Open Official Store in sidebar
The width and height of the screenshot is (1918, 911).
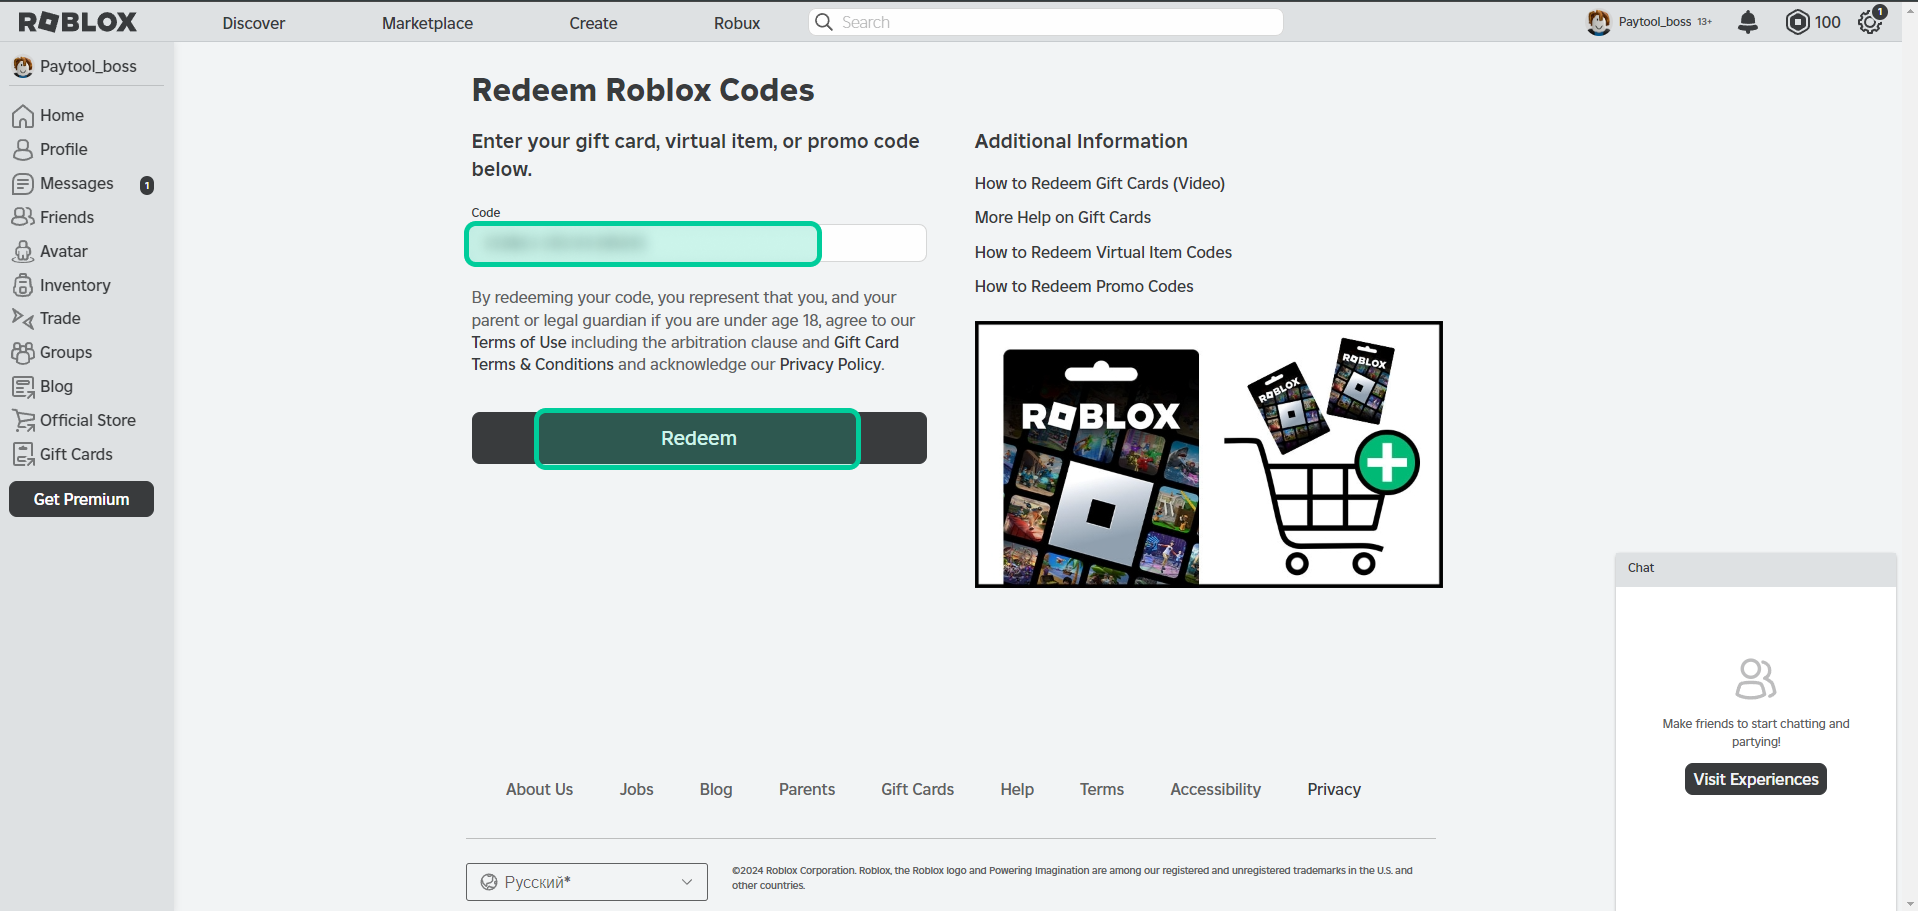click(x=87, y=420)
